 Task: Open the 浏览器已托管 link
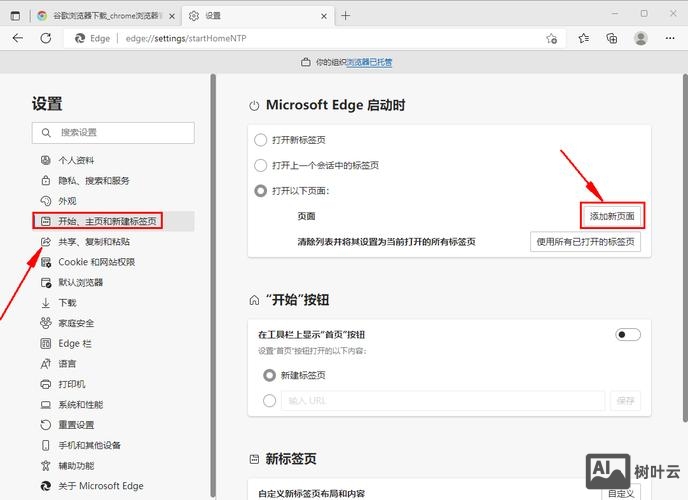coord(369,62)
